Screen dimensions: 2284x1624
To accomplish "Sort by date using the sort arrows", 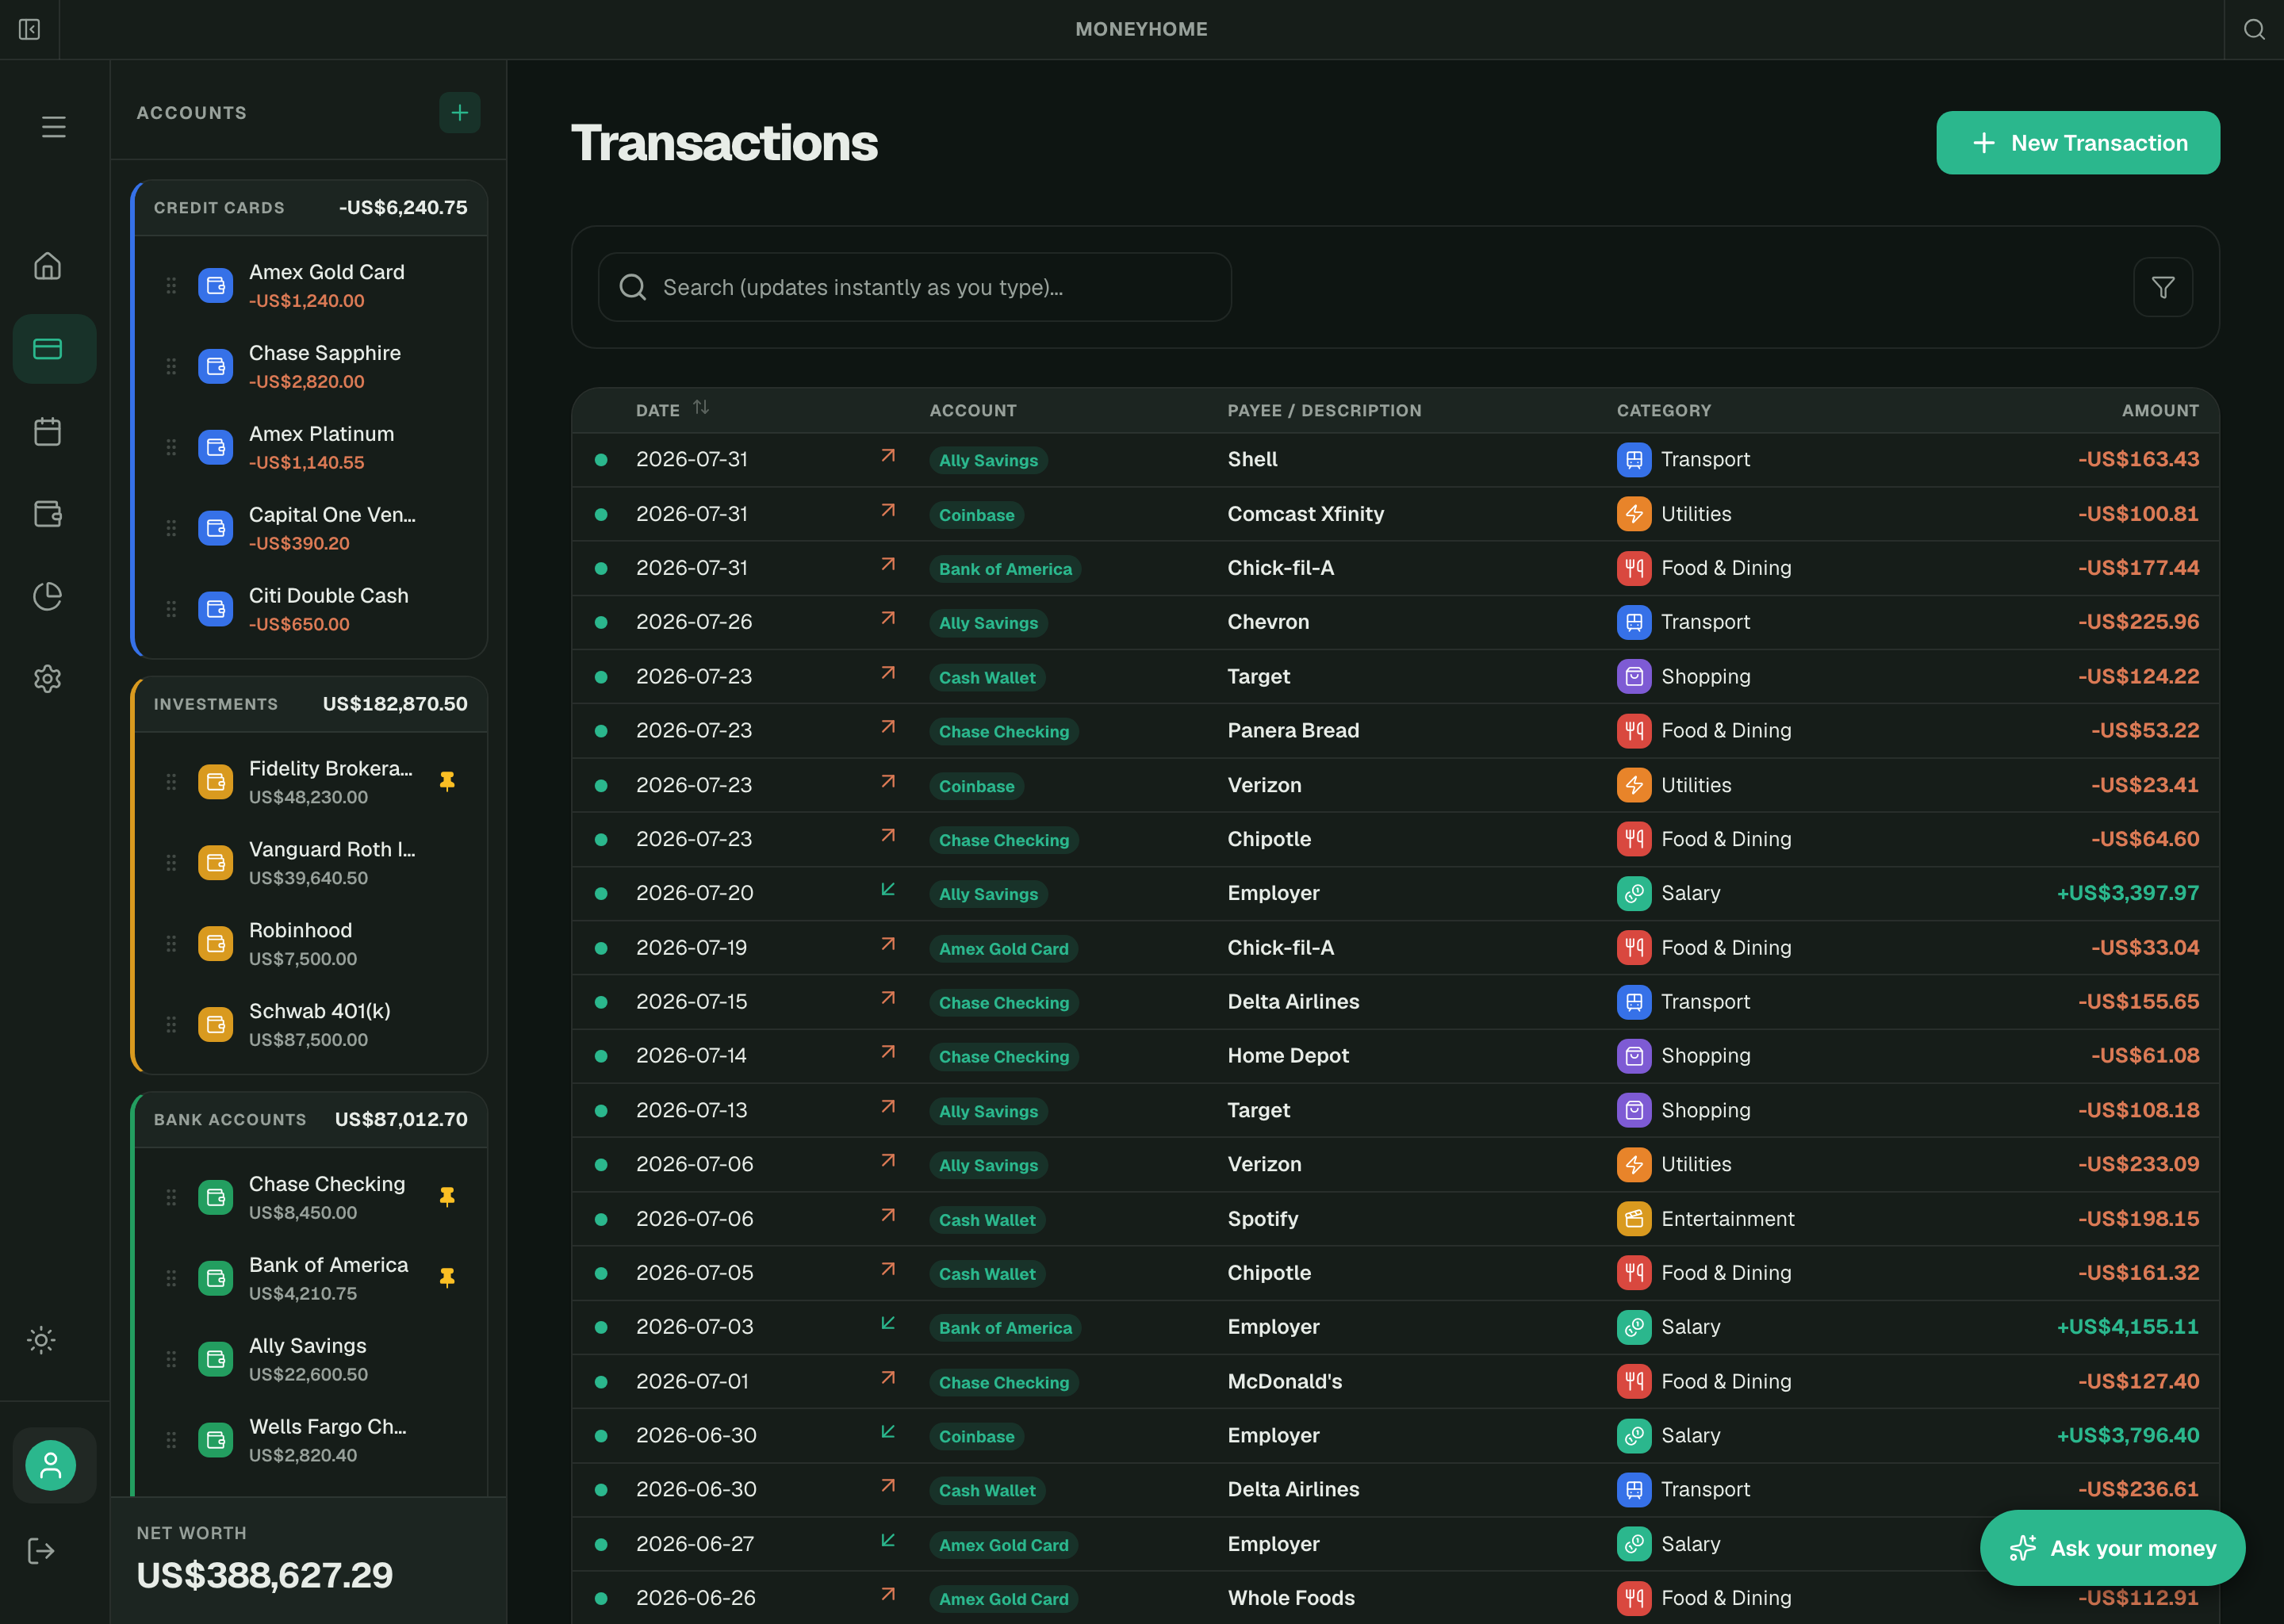I will [701, 408].
